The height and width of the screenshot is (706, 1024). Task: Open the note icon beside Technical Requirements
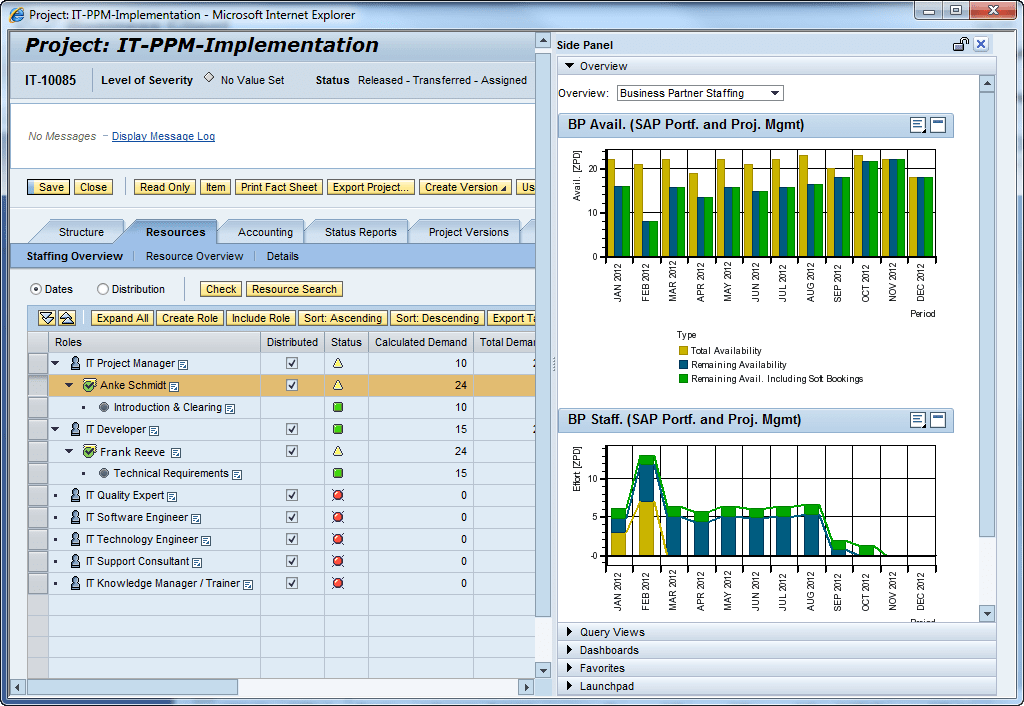236,473
